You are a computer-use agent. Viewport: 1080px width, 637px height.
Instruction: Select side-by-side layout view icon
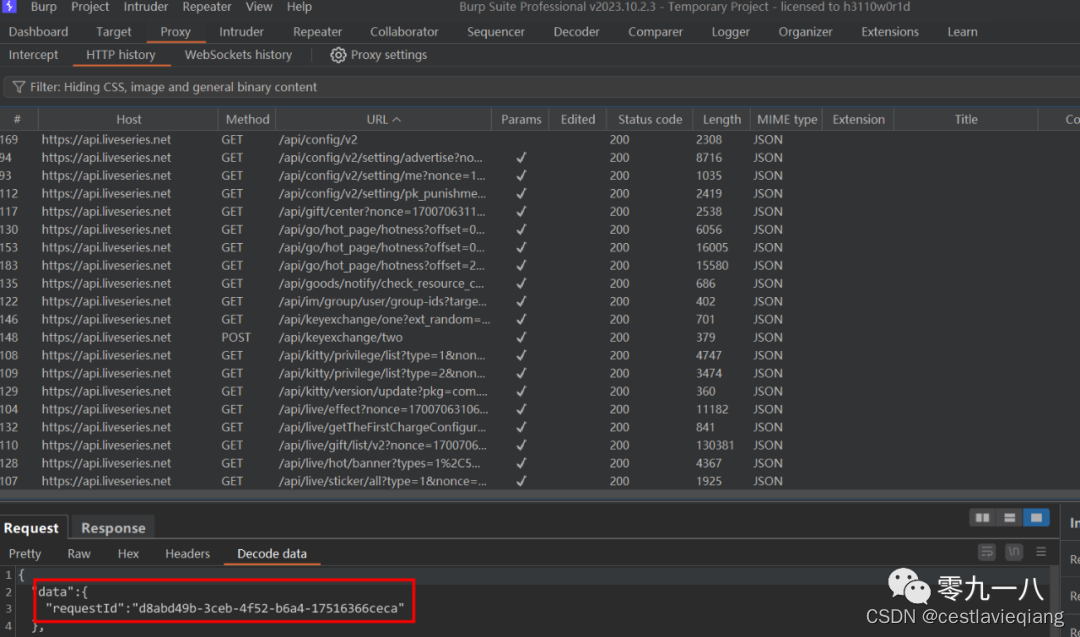point(982,518)
